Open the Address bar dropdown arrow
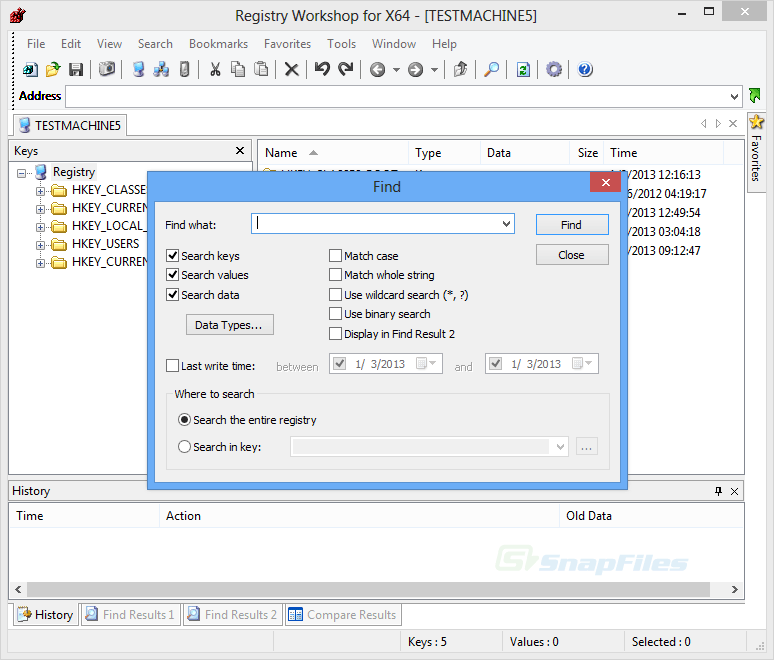The height and width of the screenshot is (660, 774). [734, 97]
